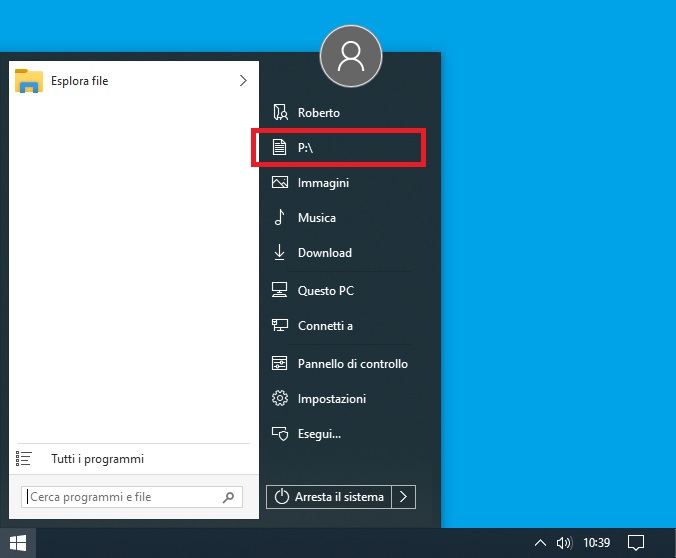Viewport: 676px width, 558px height.
Task: Open the Action Center notification icon
Action: pyautogui.click(x=636, y=542)
